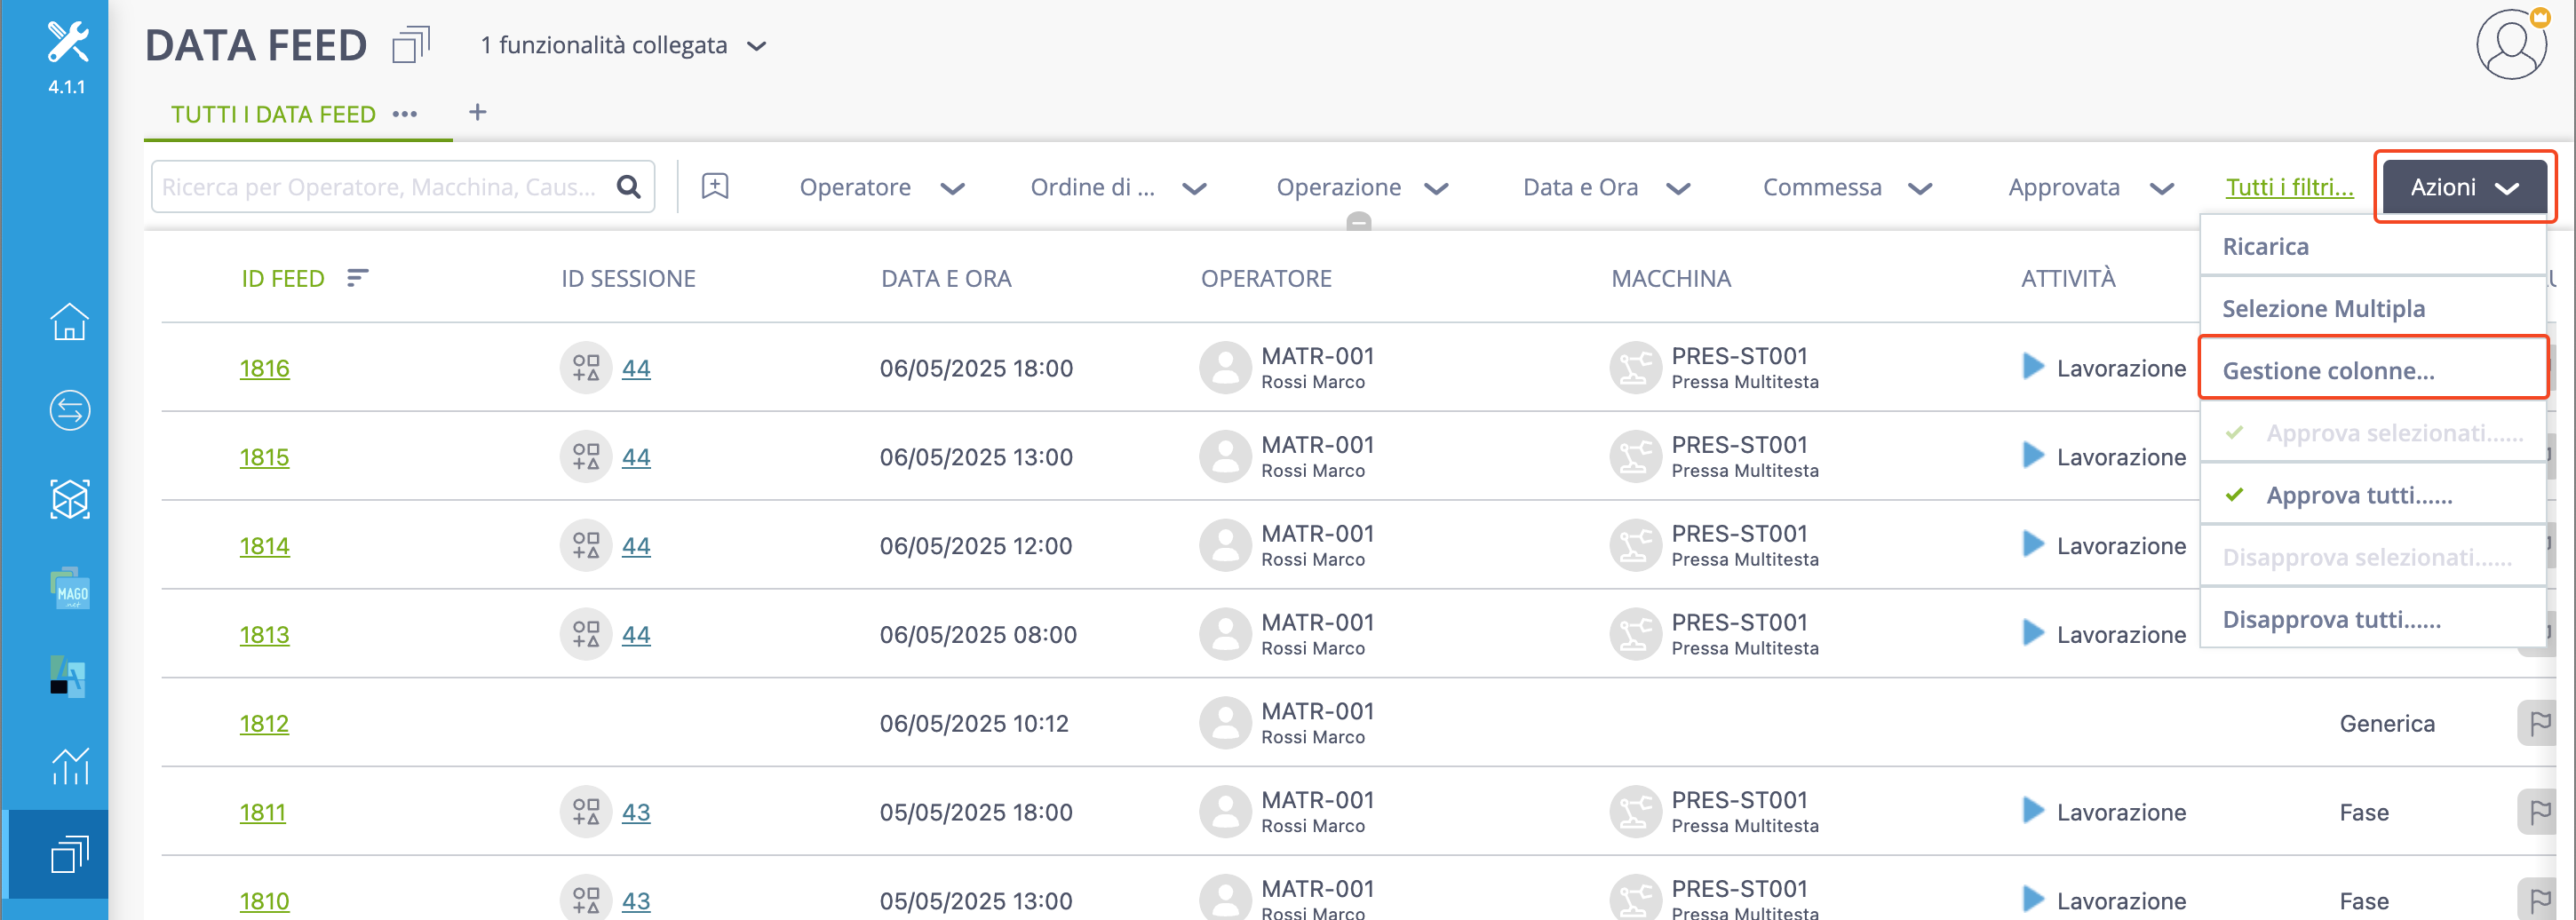Image resolution: width=2576 pixels, height=920 pixels.
Task: Open the three-dots menu on TUTTI I DATA FEED tab
Action: point(405,114)
